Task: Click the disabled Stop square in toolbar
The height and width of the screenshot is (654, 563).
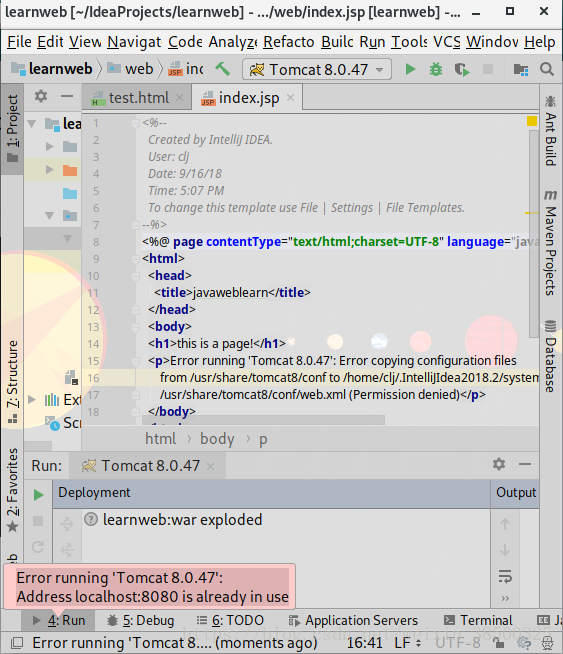Action: (x=488, y=69)
